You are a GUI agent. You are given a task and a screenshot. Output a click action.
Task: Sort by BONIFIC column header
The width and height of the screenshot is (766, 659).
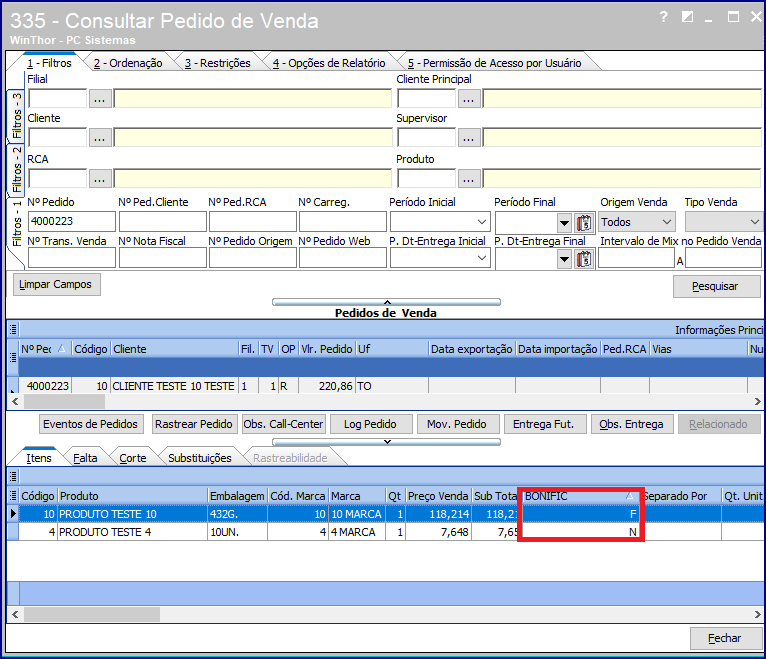click(x=581, y=496)
